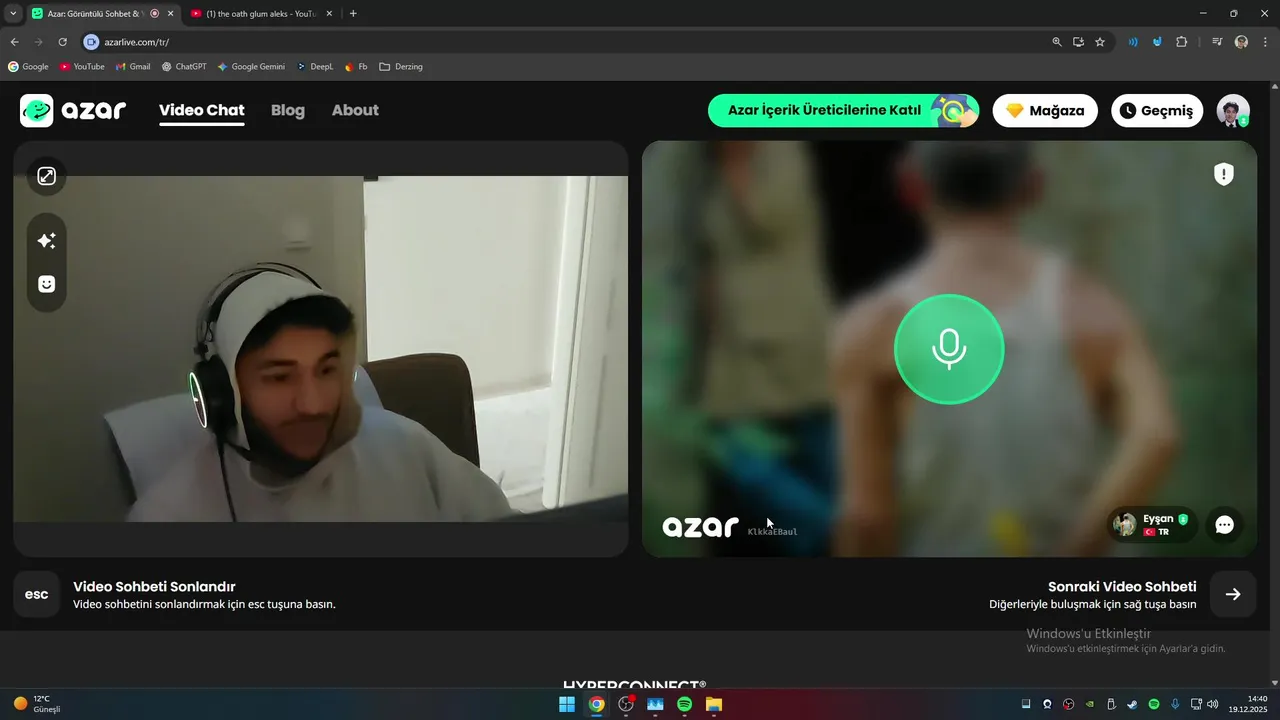This screenshot has height=720, width=1280.
Task: Close the YouTube browser tab
Action: pyautogui.click(x=329, y=14)
